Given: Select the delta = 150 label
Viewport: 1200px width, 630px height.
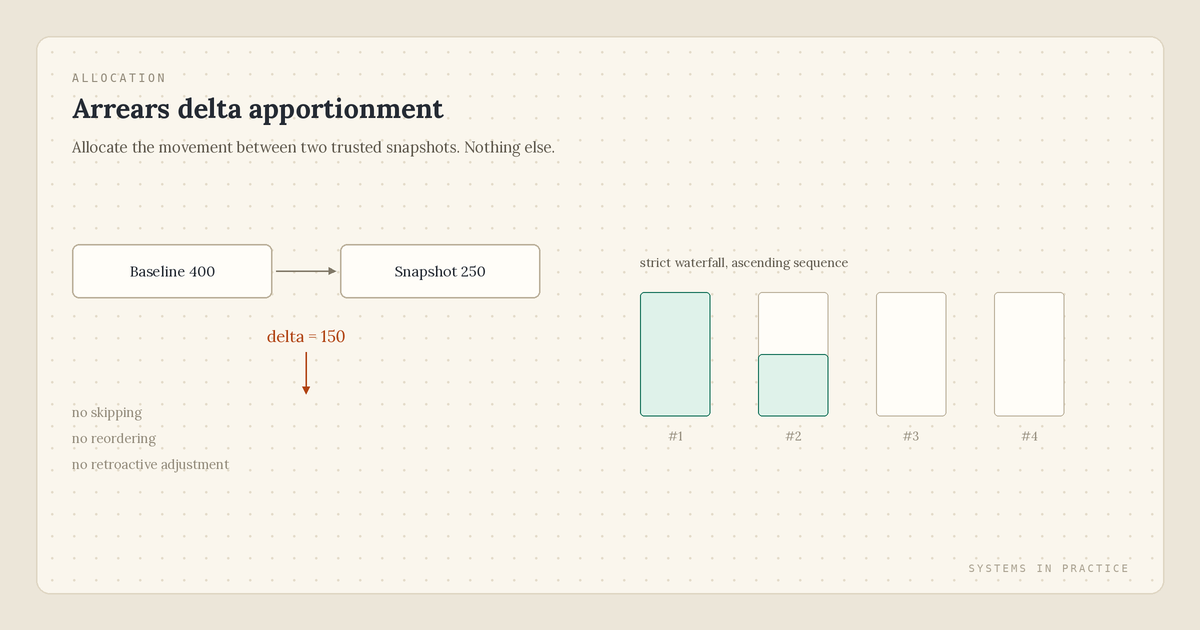Looking at the screenshot, I should [306, 337].
